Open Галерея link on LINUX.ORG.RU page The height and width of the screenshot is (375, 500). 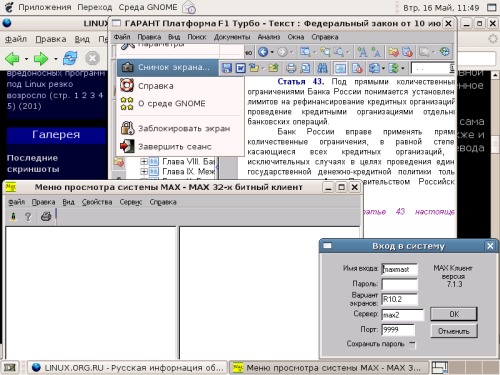(x=56, y=135)
